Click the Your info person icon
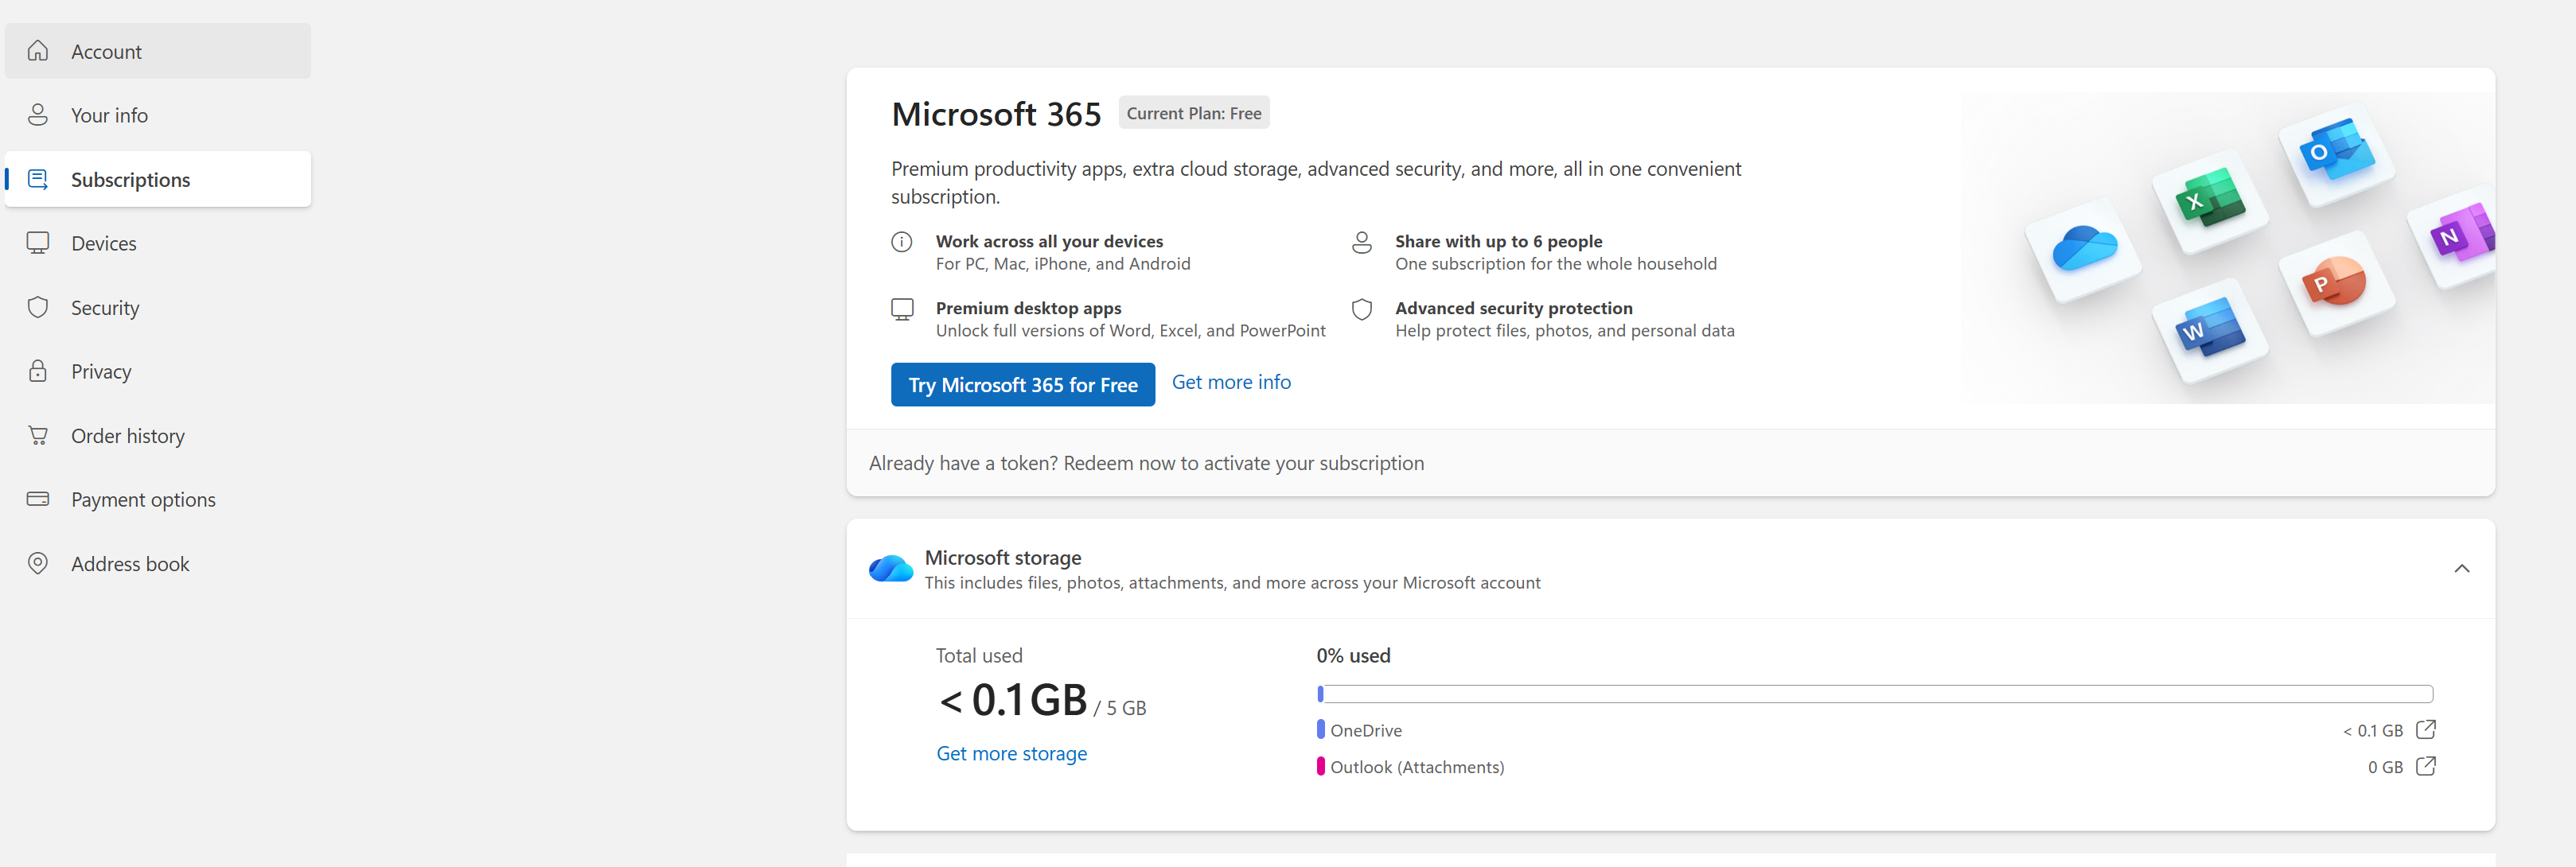Image resolution: width=2576 pixels, height=867 pixels. tap(38, 115)
